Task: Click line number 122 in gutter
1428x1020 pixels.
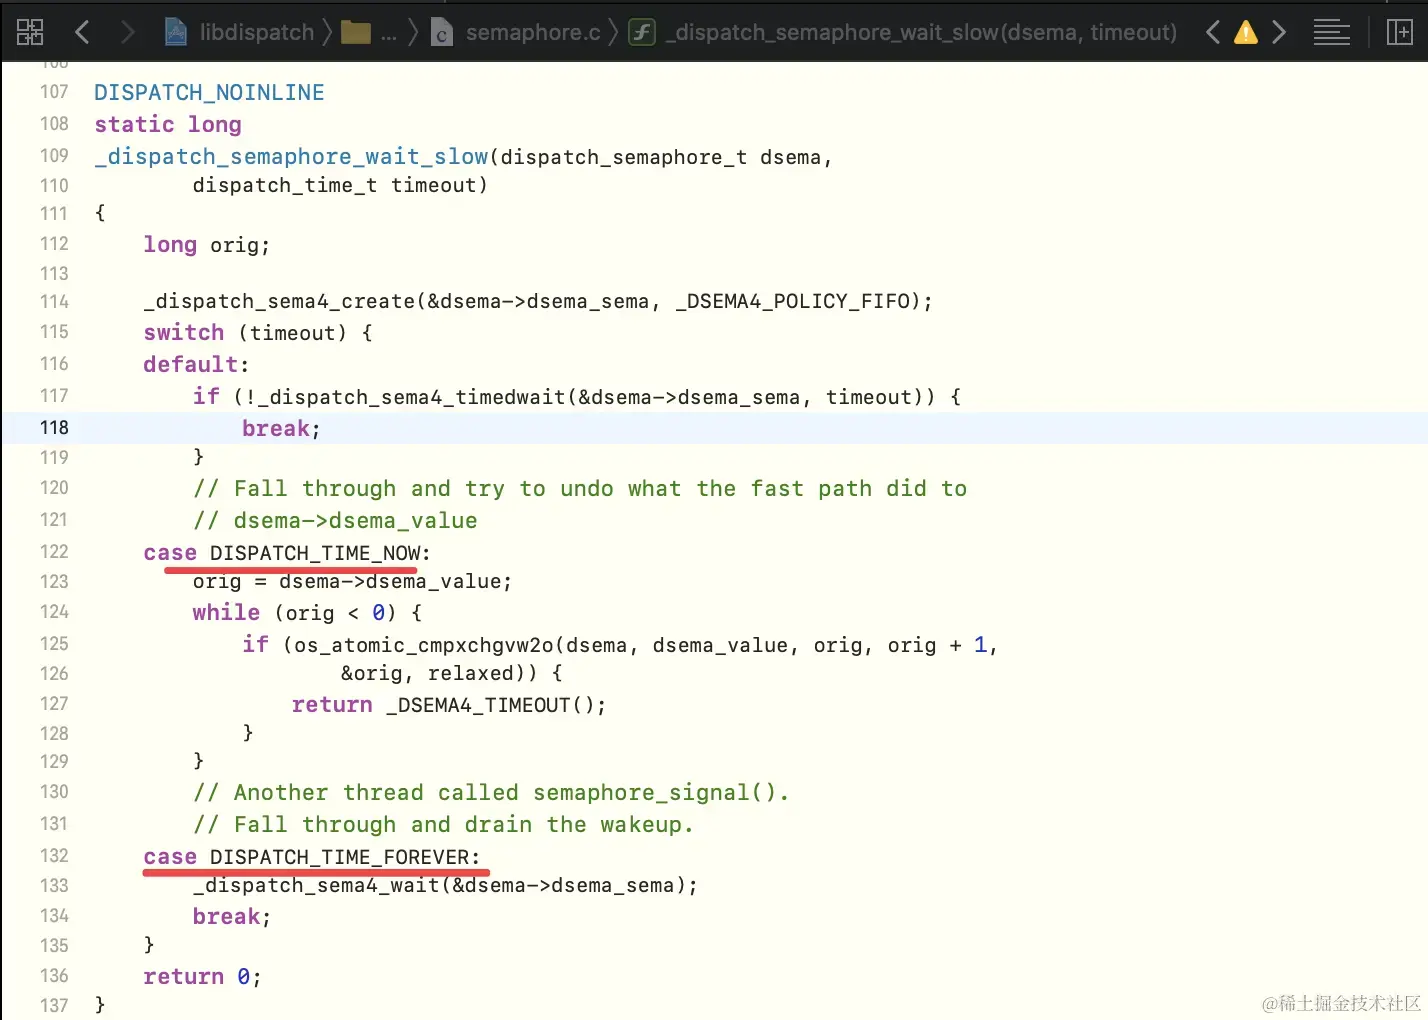Action: 54,552
